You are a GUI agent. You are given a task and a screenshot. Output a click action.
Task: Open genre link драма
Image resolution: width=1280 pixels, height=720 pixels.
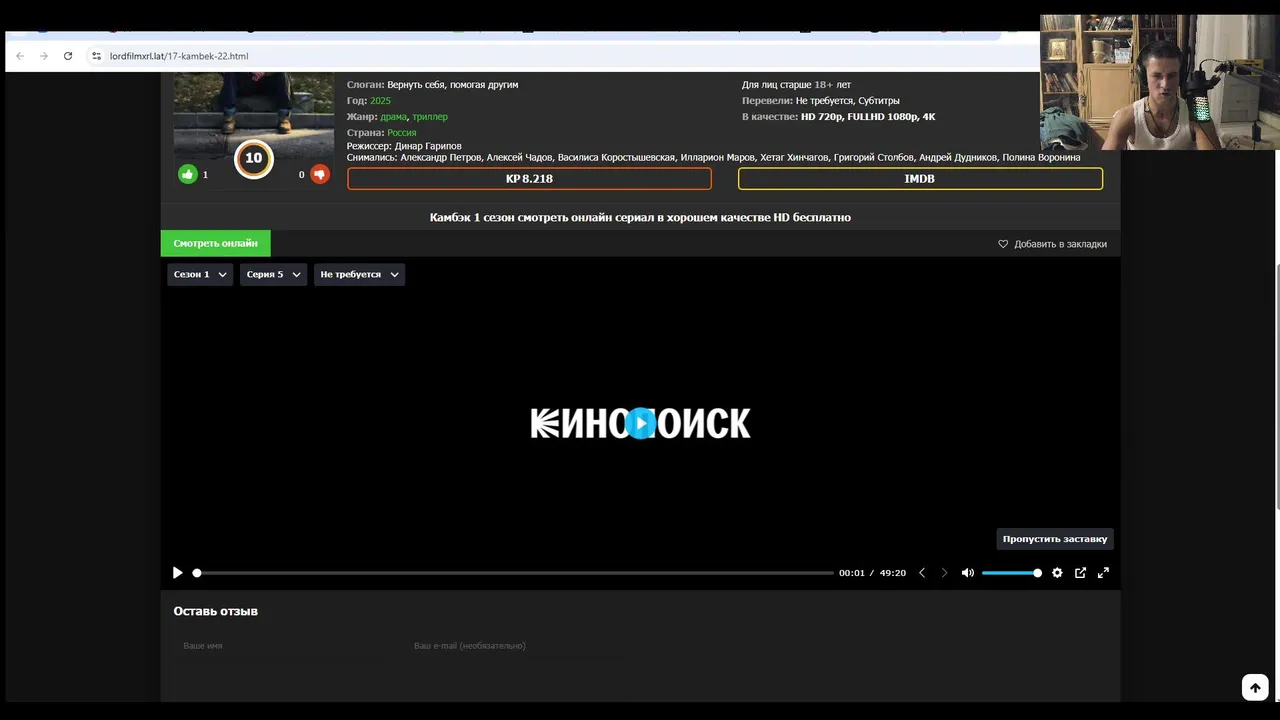[394, 117]
